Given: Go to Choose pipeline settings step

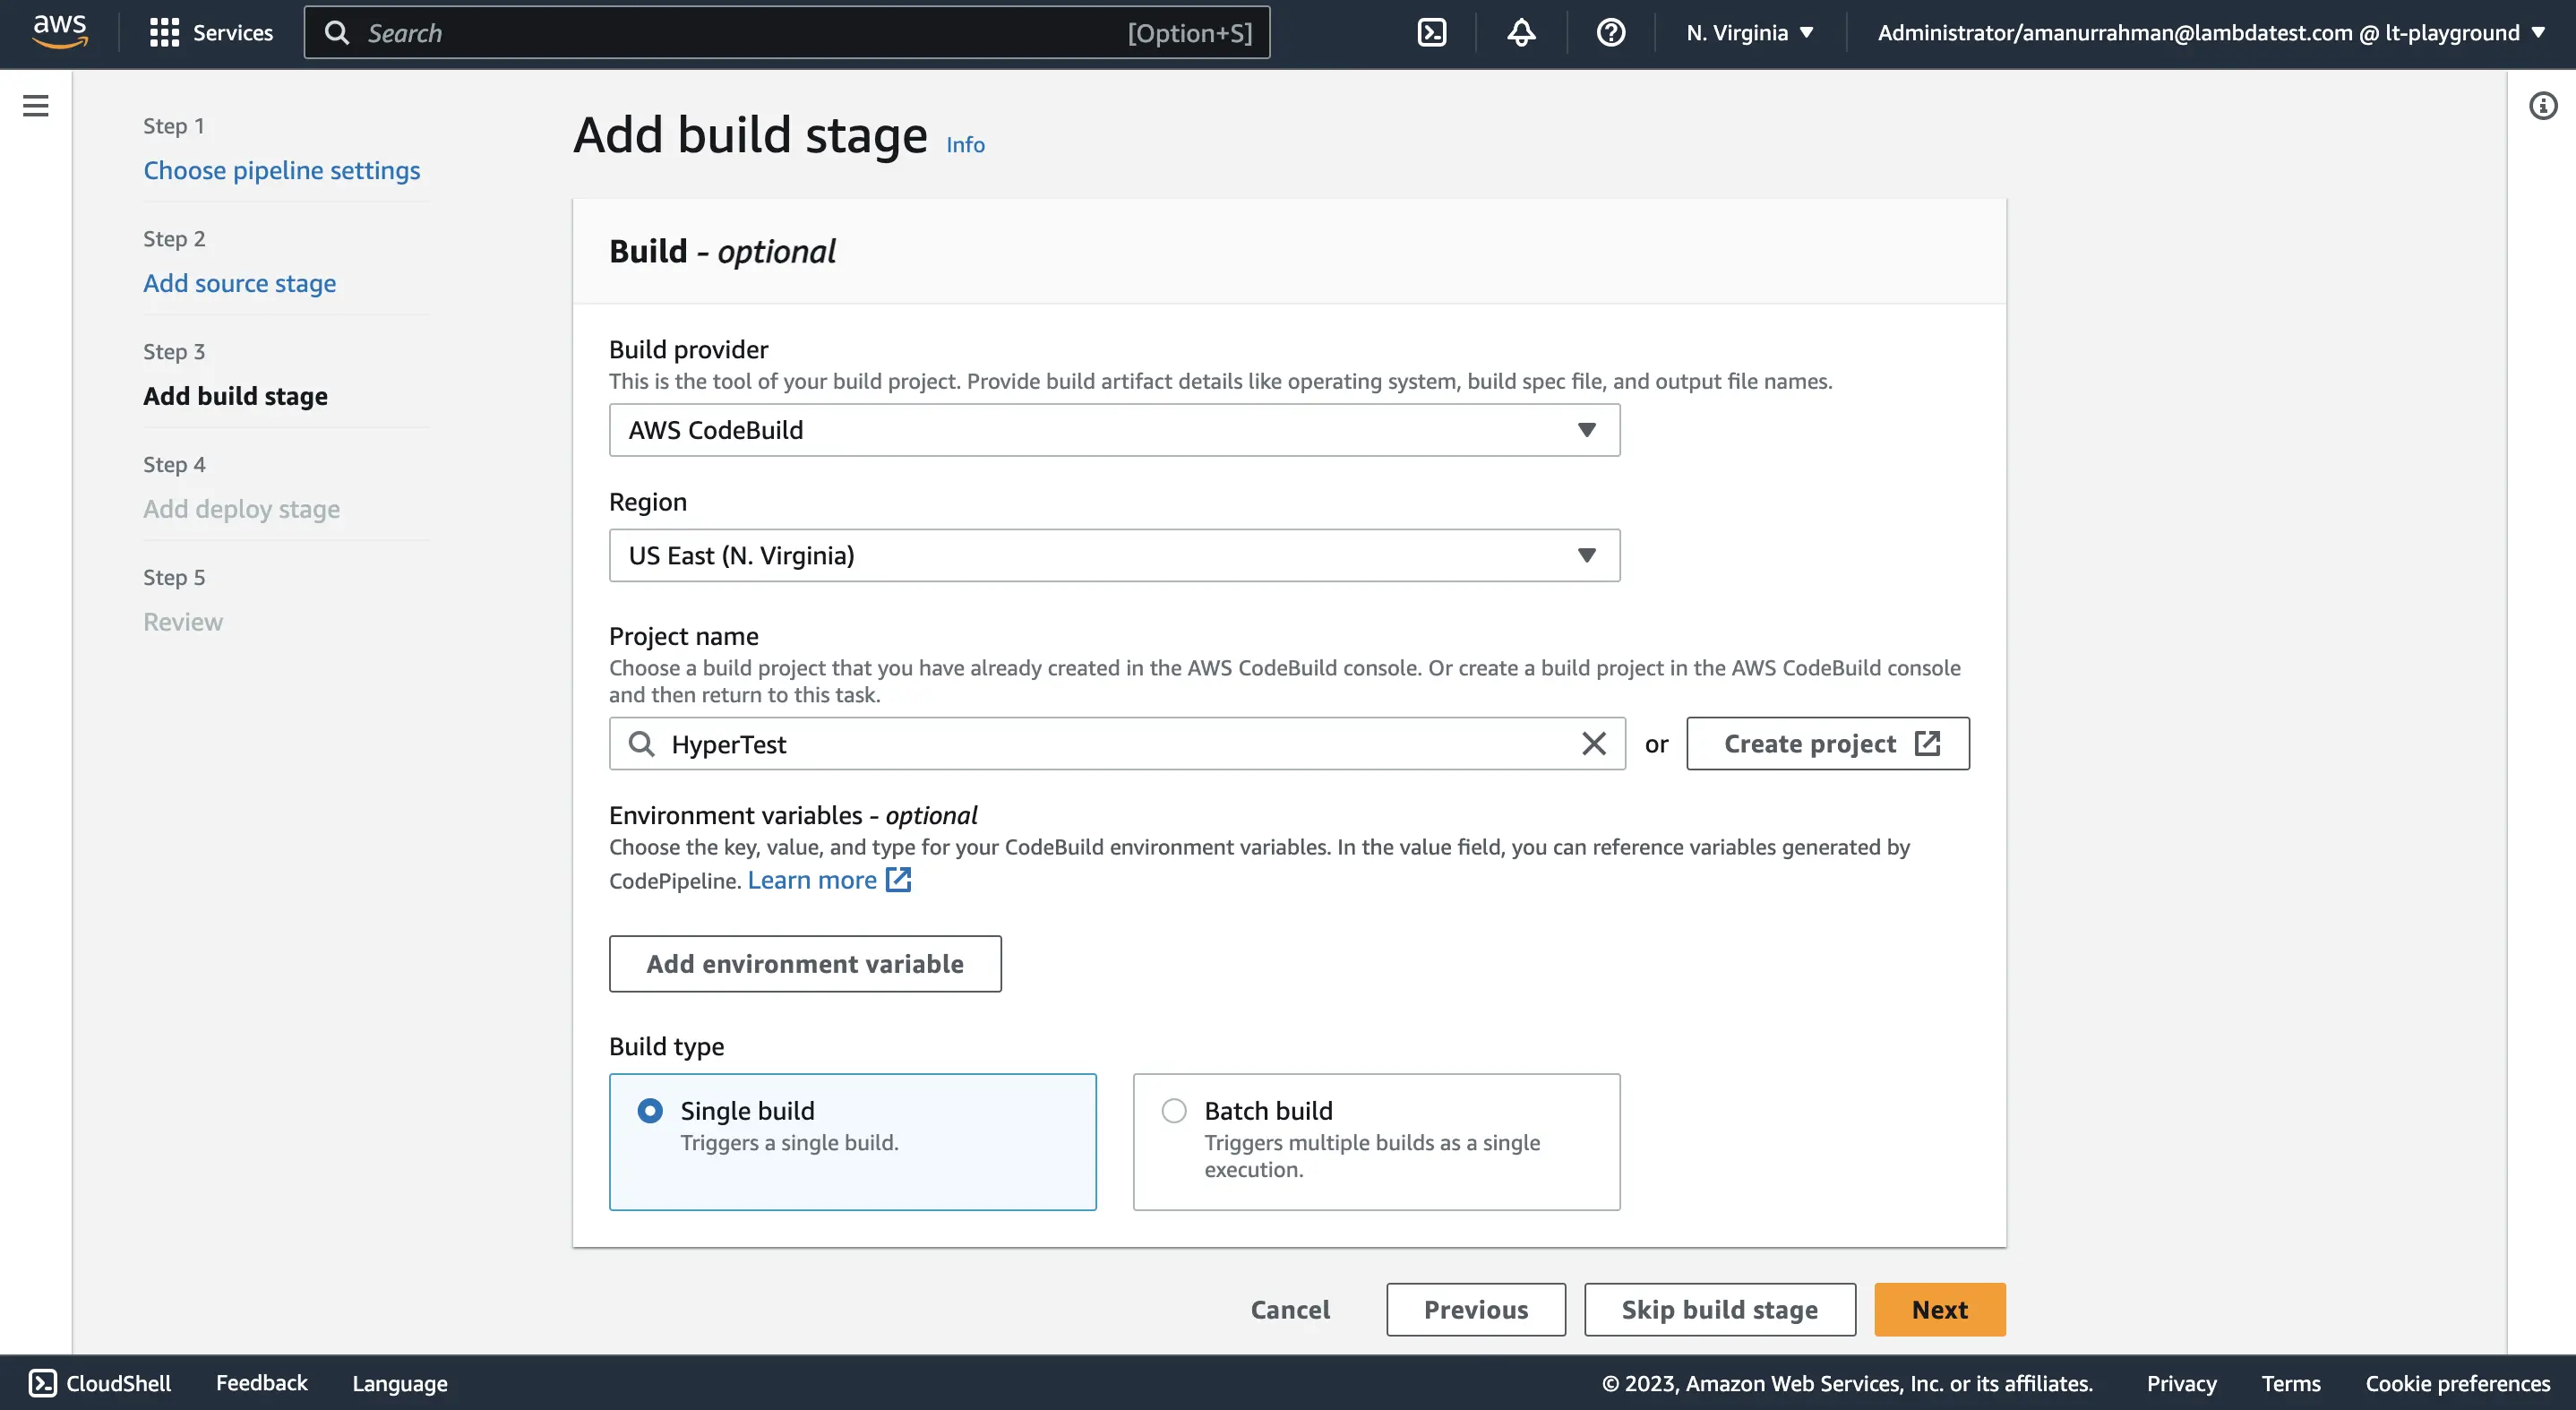Looking at the screenshot, I should 281,170.
